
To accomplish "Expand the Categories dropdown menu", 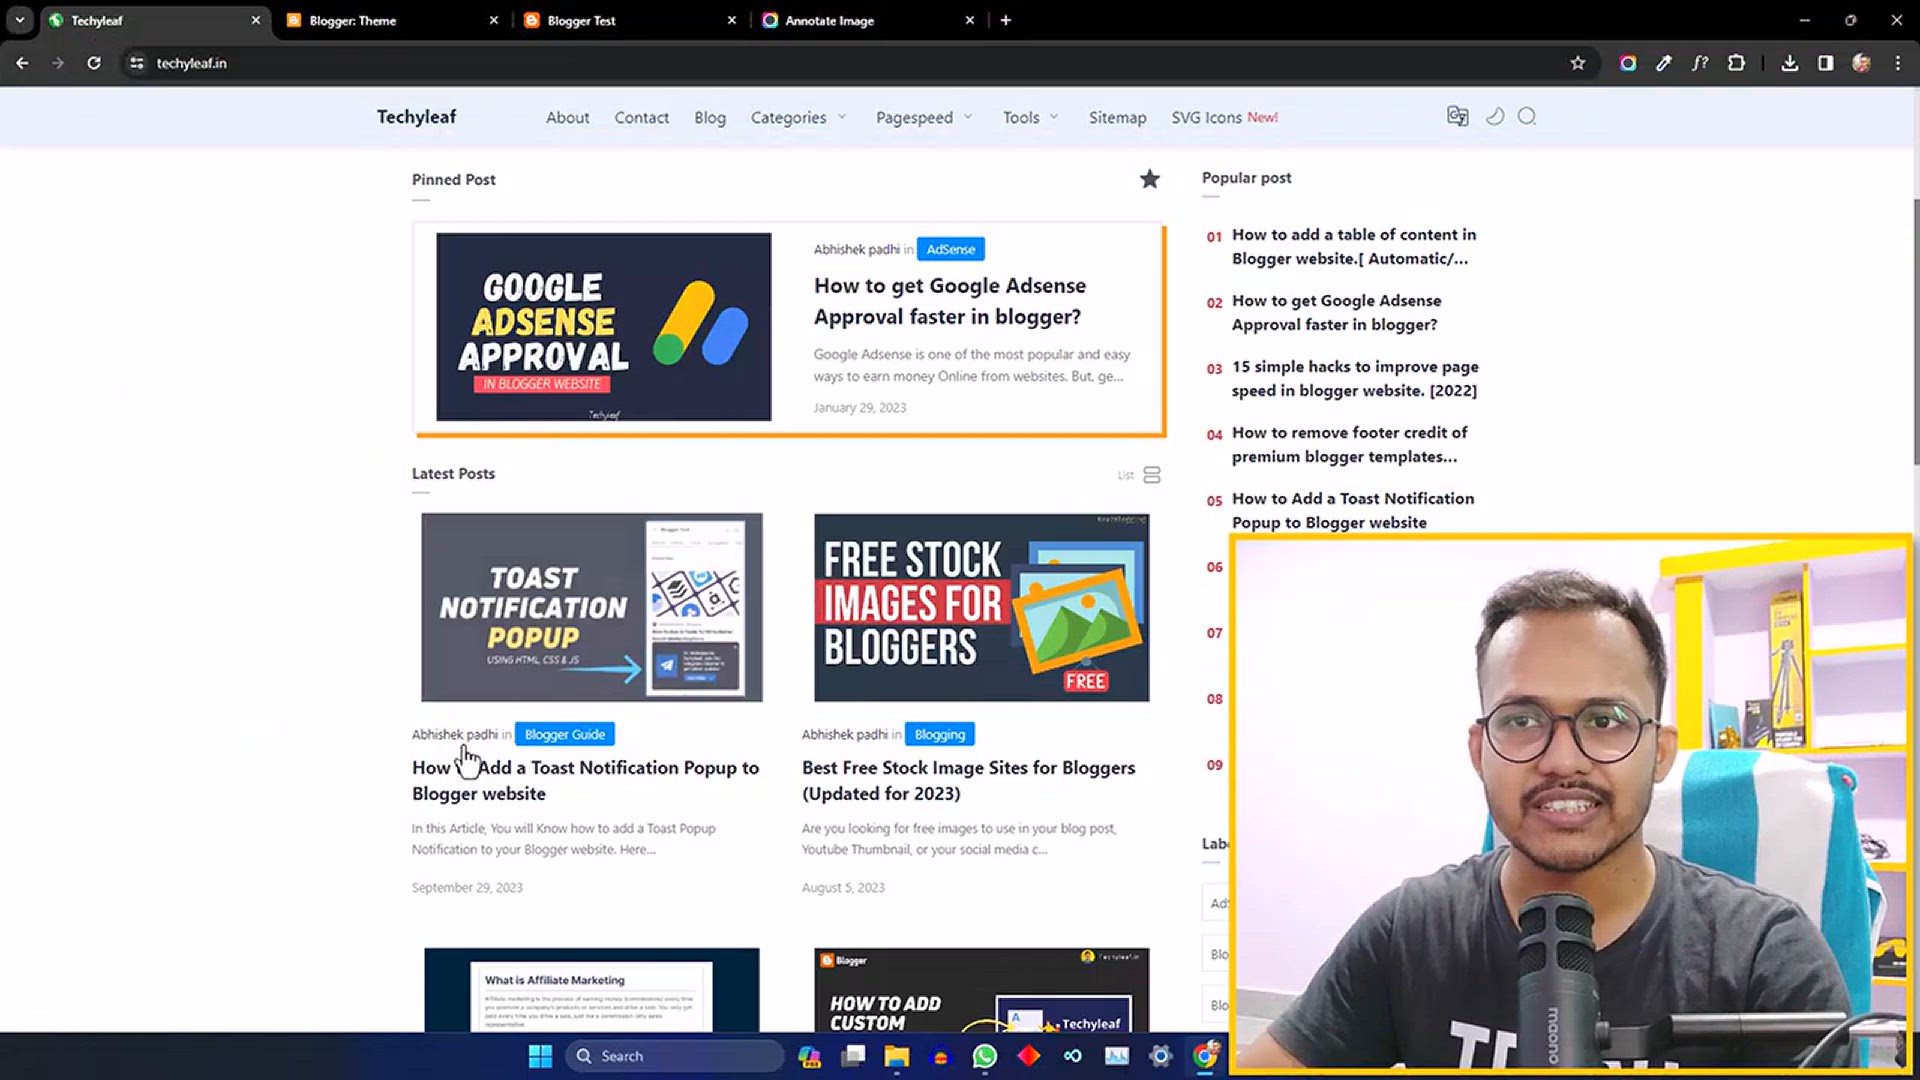I will point(799,117).
